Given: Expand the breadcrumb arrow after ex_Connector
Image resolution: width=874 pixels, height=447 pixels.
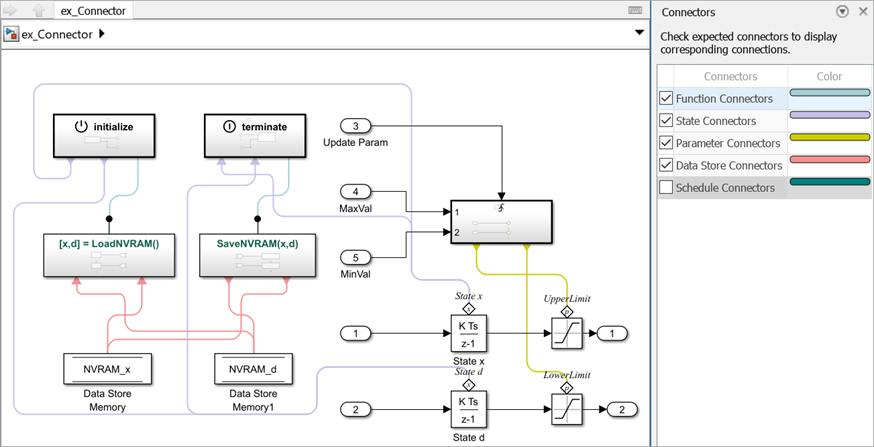Looking at the screenshot, I should pos(102,35).
